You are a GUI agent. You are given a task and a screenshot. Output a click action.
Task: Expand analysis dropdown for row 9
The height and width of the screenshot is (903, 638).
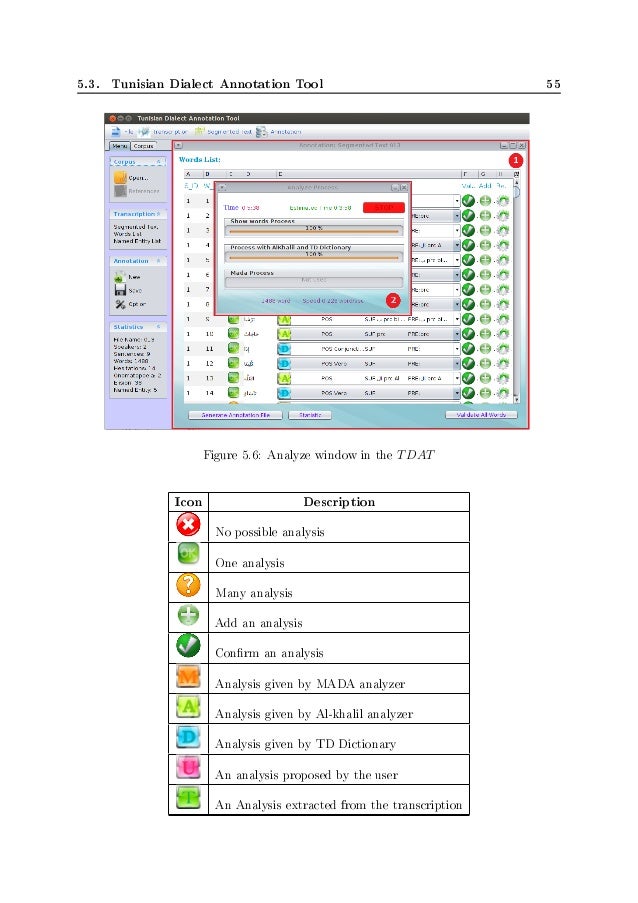point(457,319)
